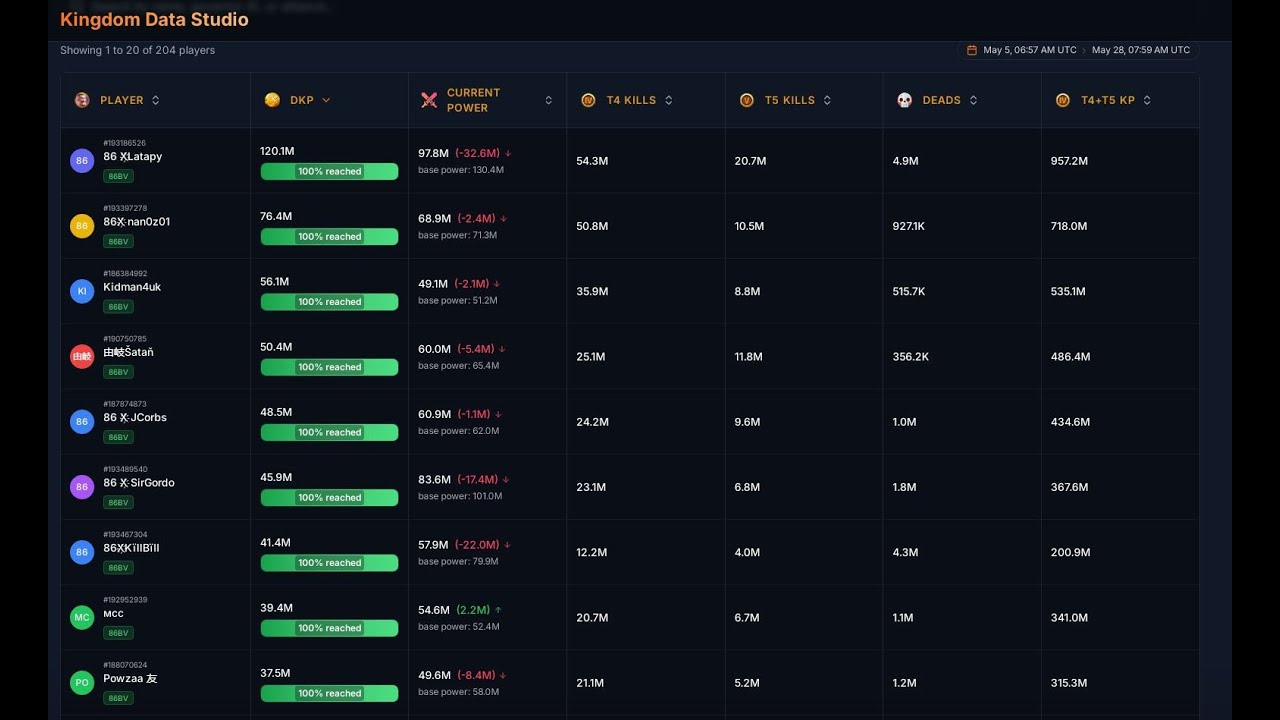Click the PO avatar for Powzaa
1280x720 pixels.
82,683
